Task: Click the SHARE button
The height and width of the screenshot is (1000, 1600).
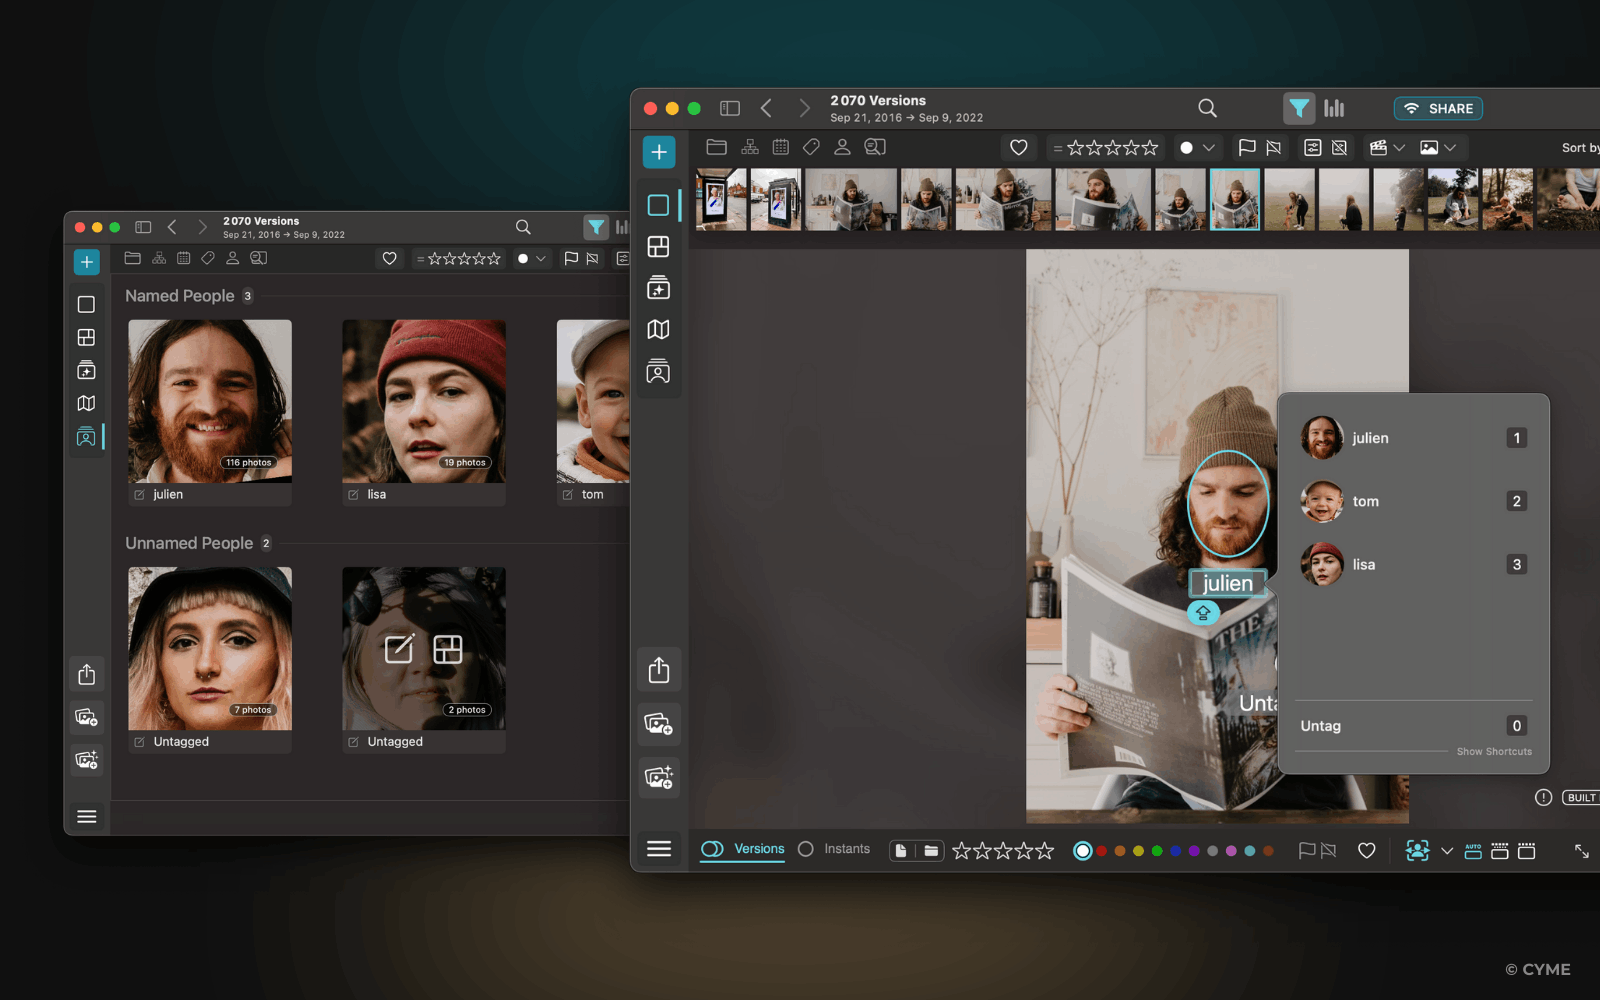Action: point(1438,108)
